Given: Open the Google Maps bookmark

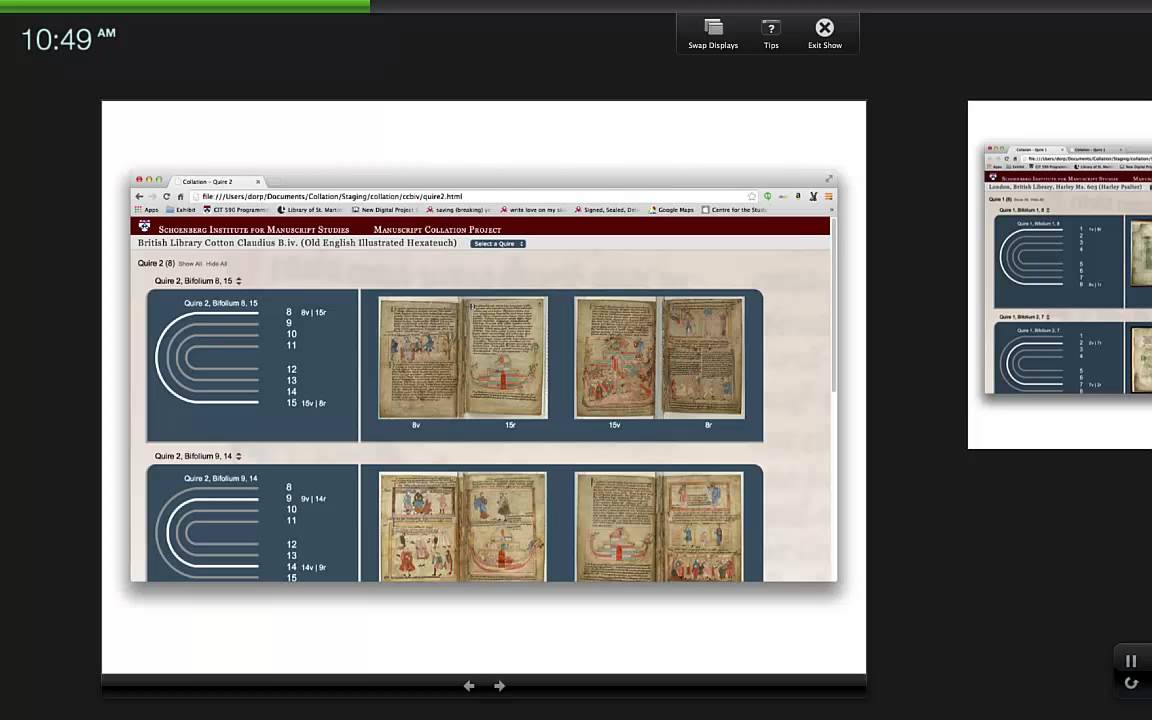Looking at the screenshot, I should click(x=671, y=210).
